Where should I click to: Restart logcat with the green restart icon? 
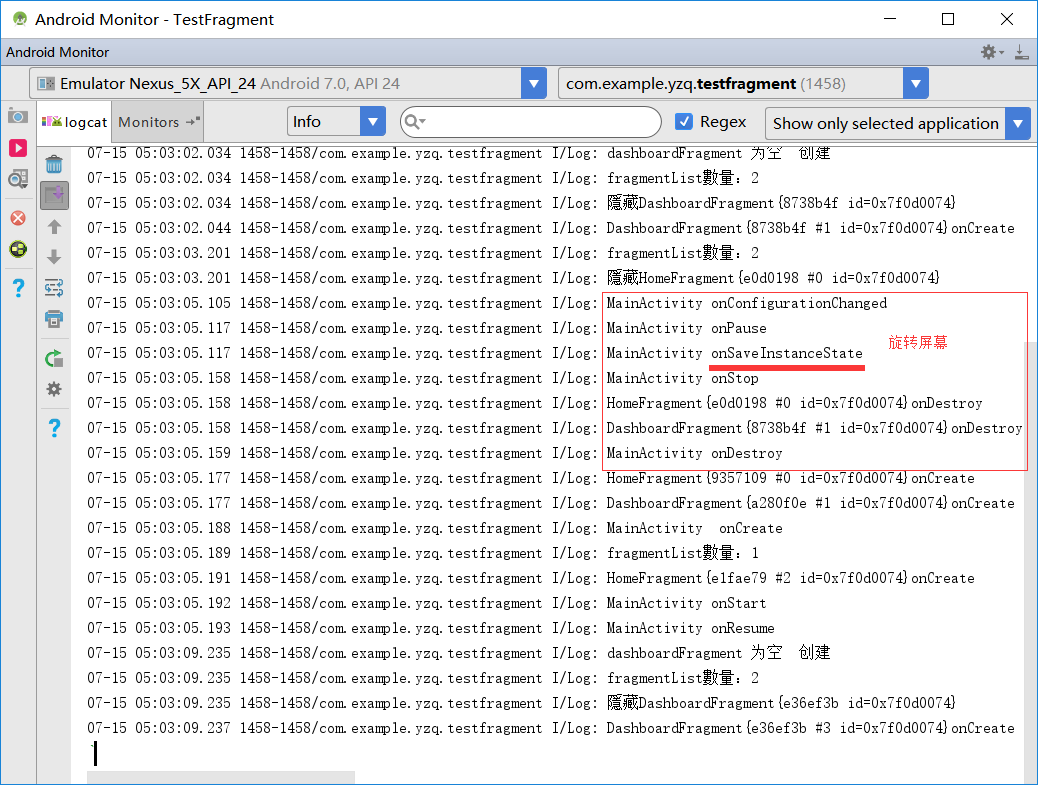click(55, 358)
